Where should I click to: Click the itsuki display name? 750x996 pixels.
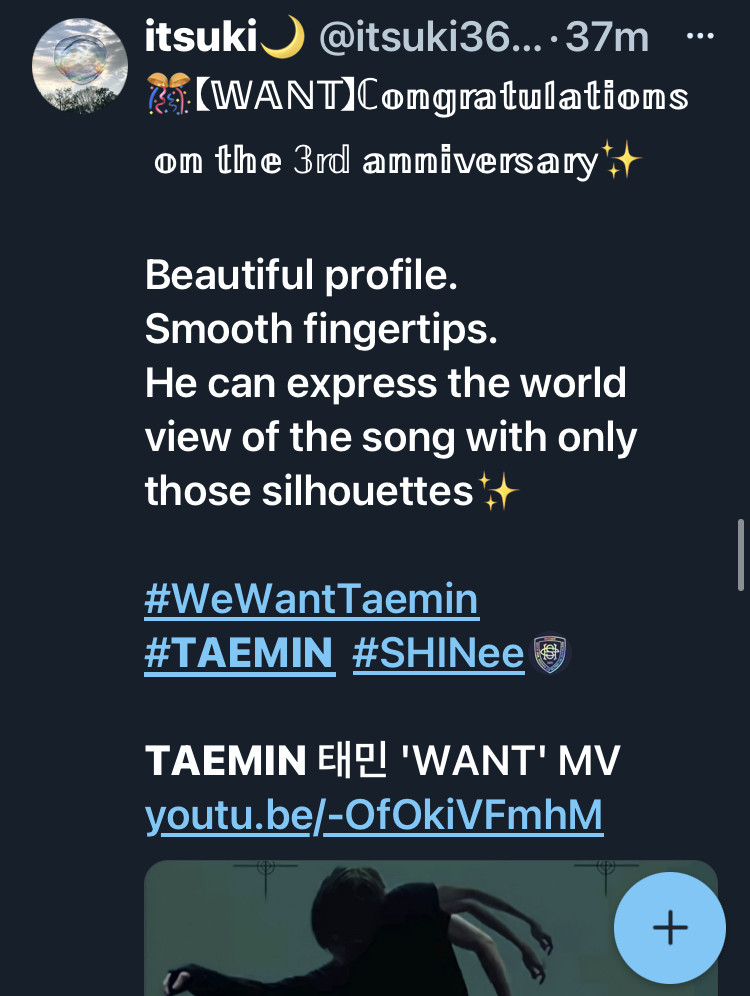click(x=201, y=36)
